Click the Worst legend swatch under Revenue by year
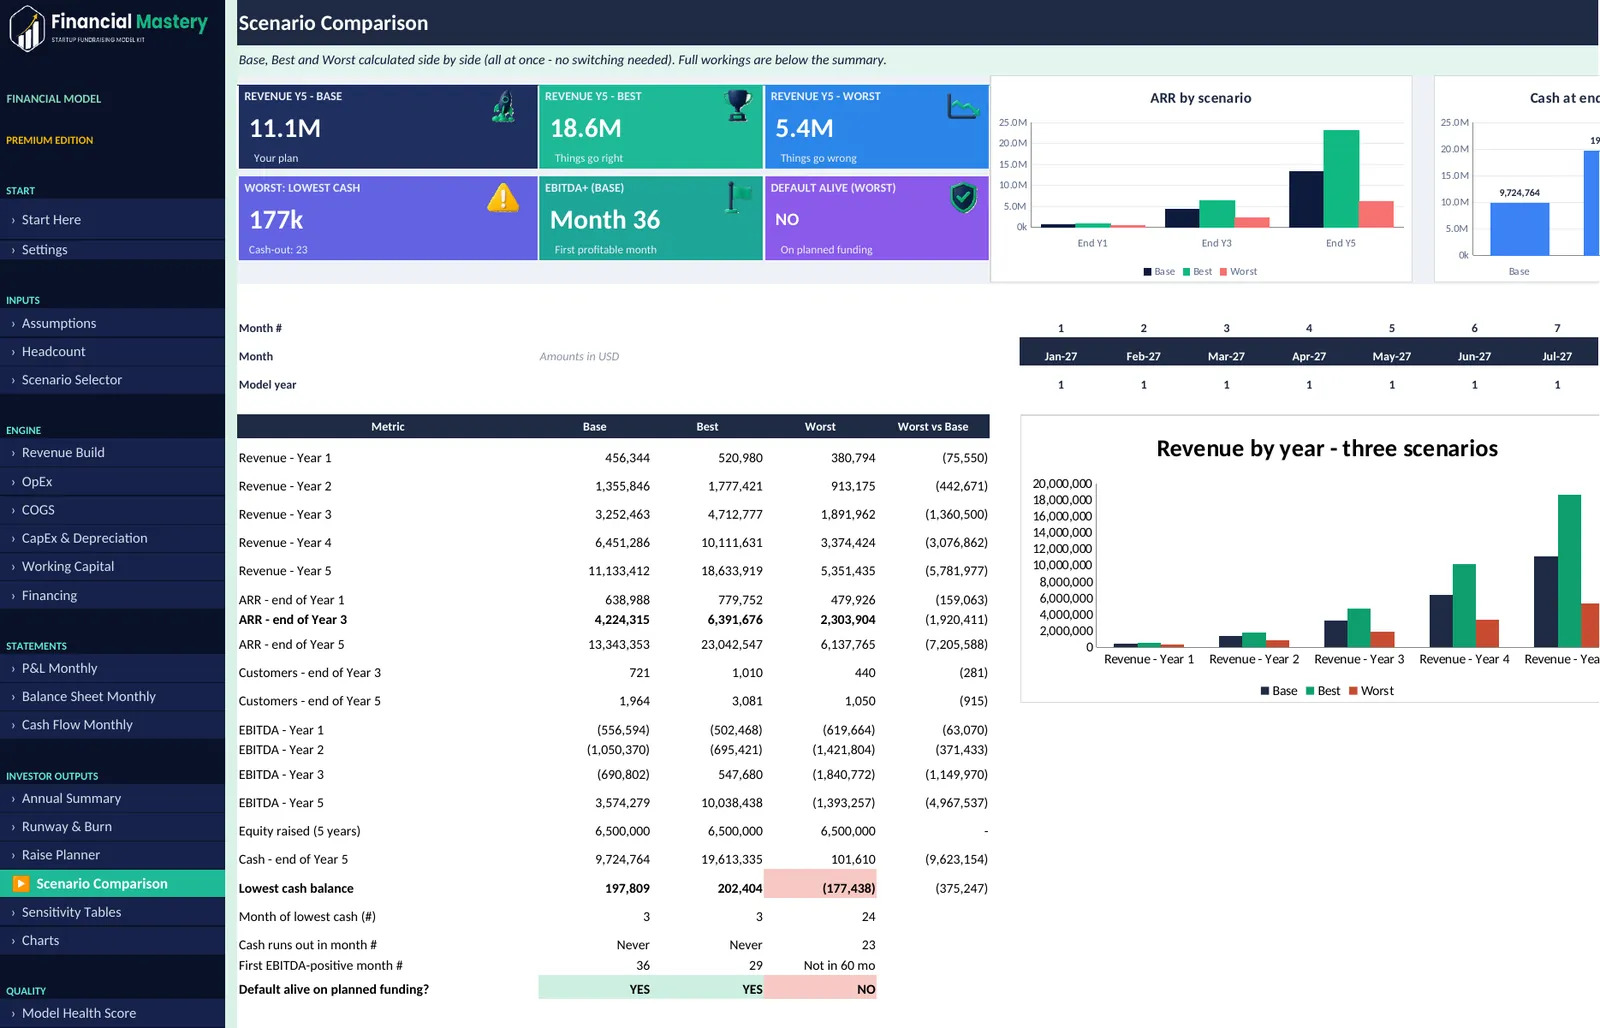The width and height of the screenshot is (1600, 1028). click(1353, 691)
